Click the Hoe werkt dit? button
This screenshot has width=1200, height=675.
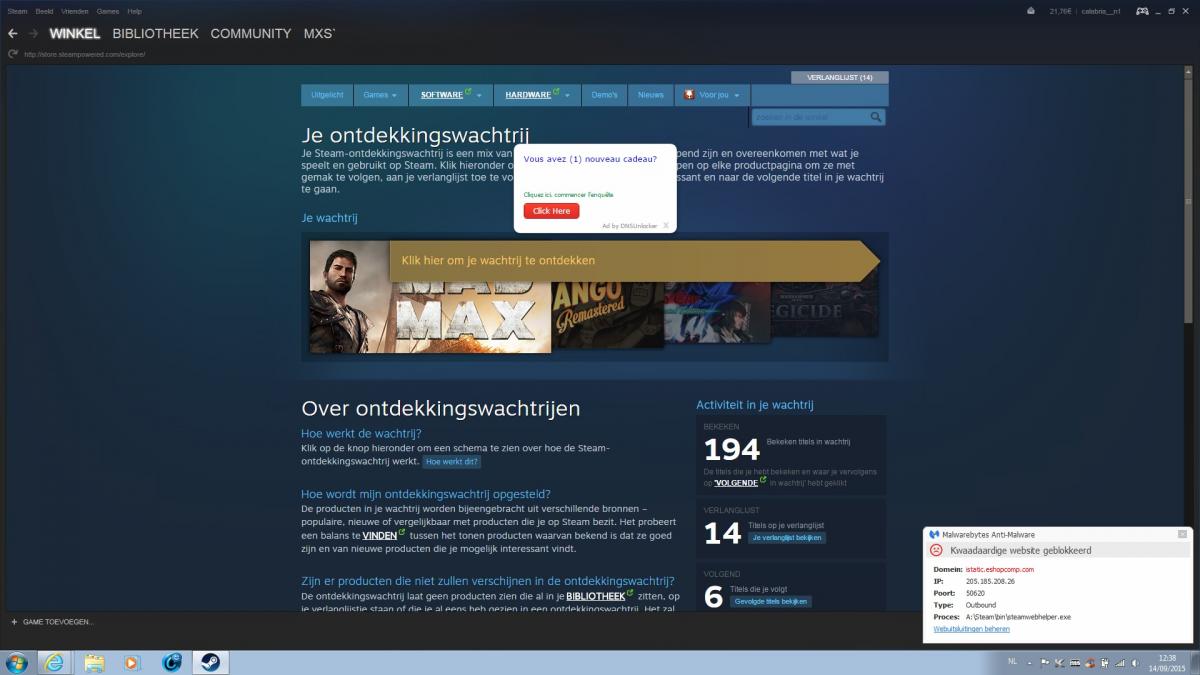tap(452, 462)
